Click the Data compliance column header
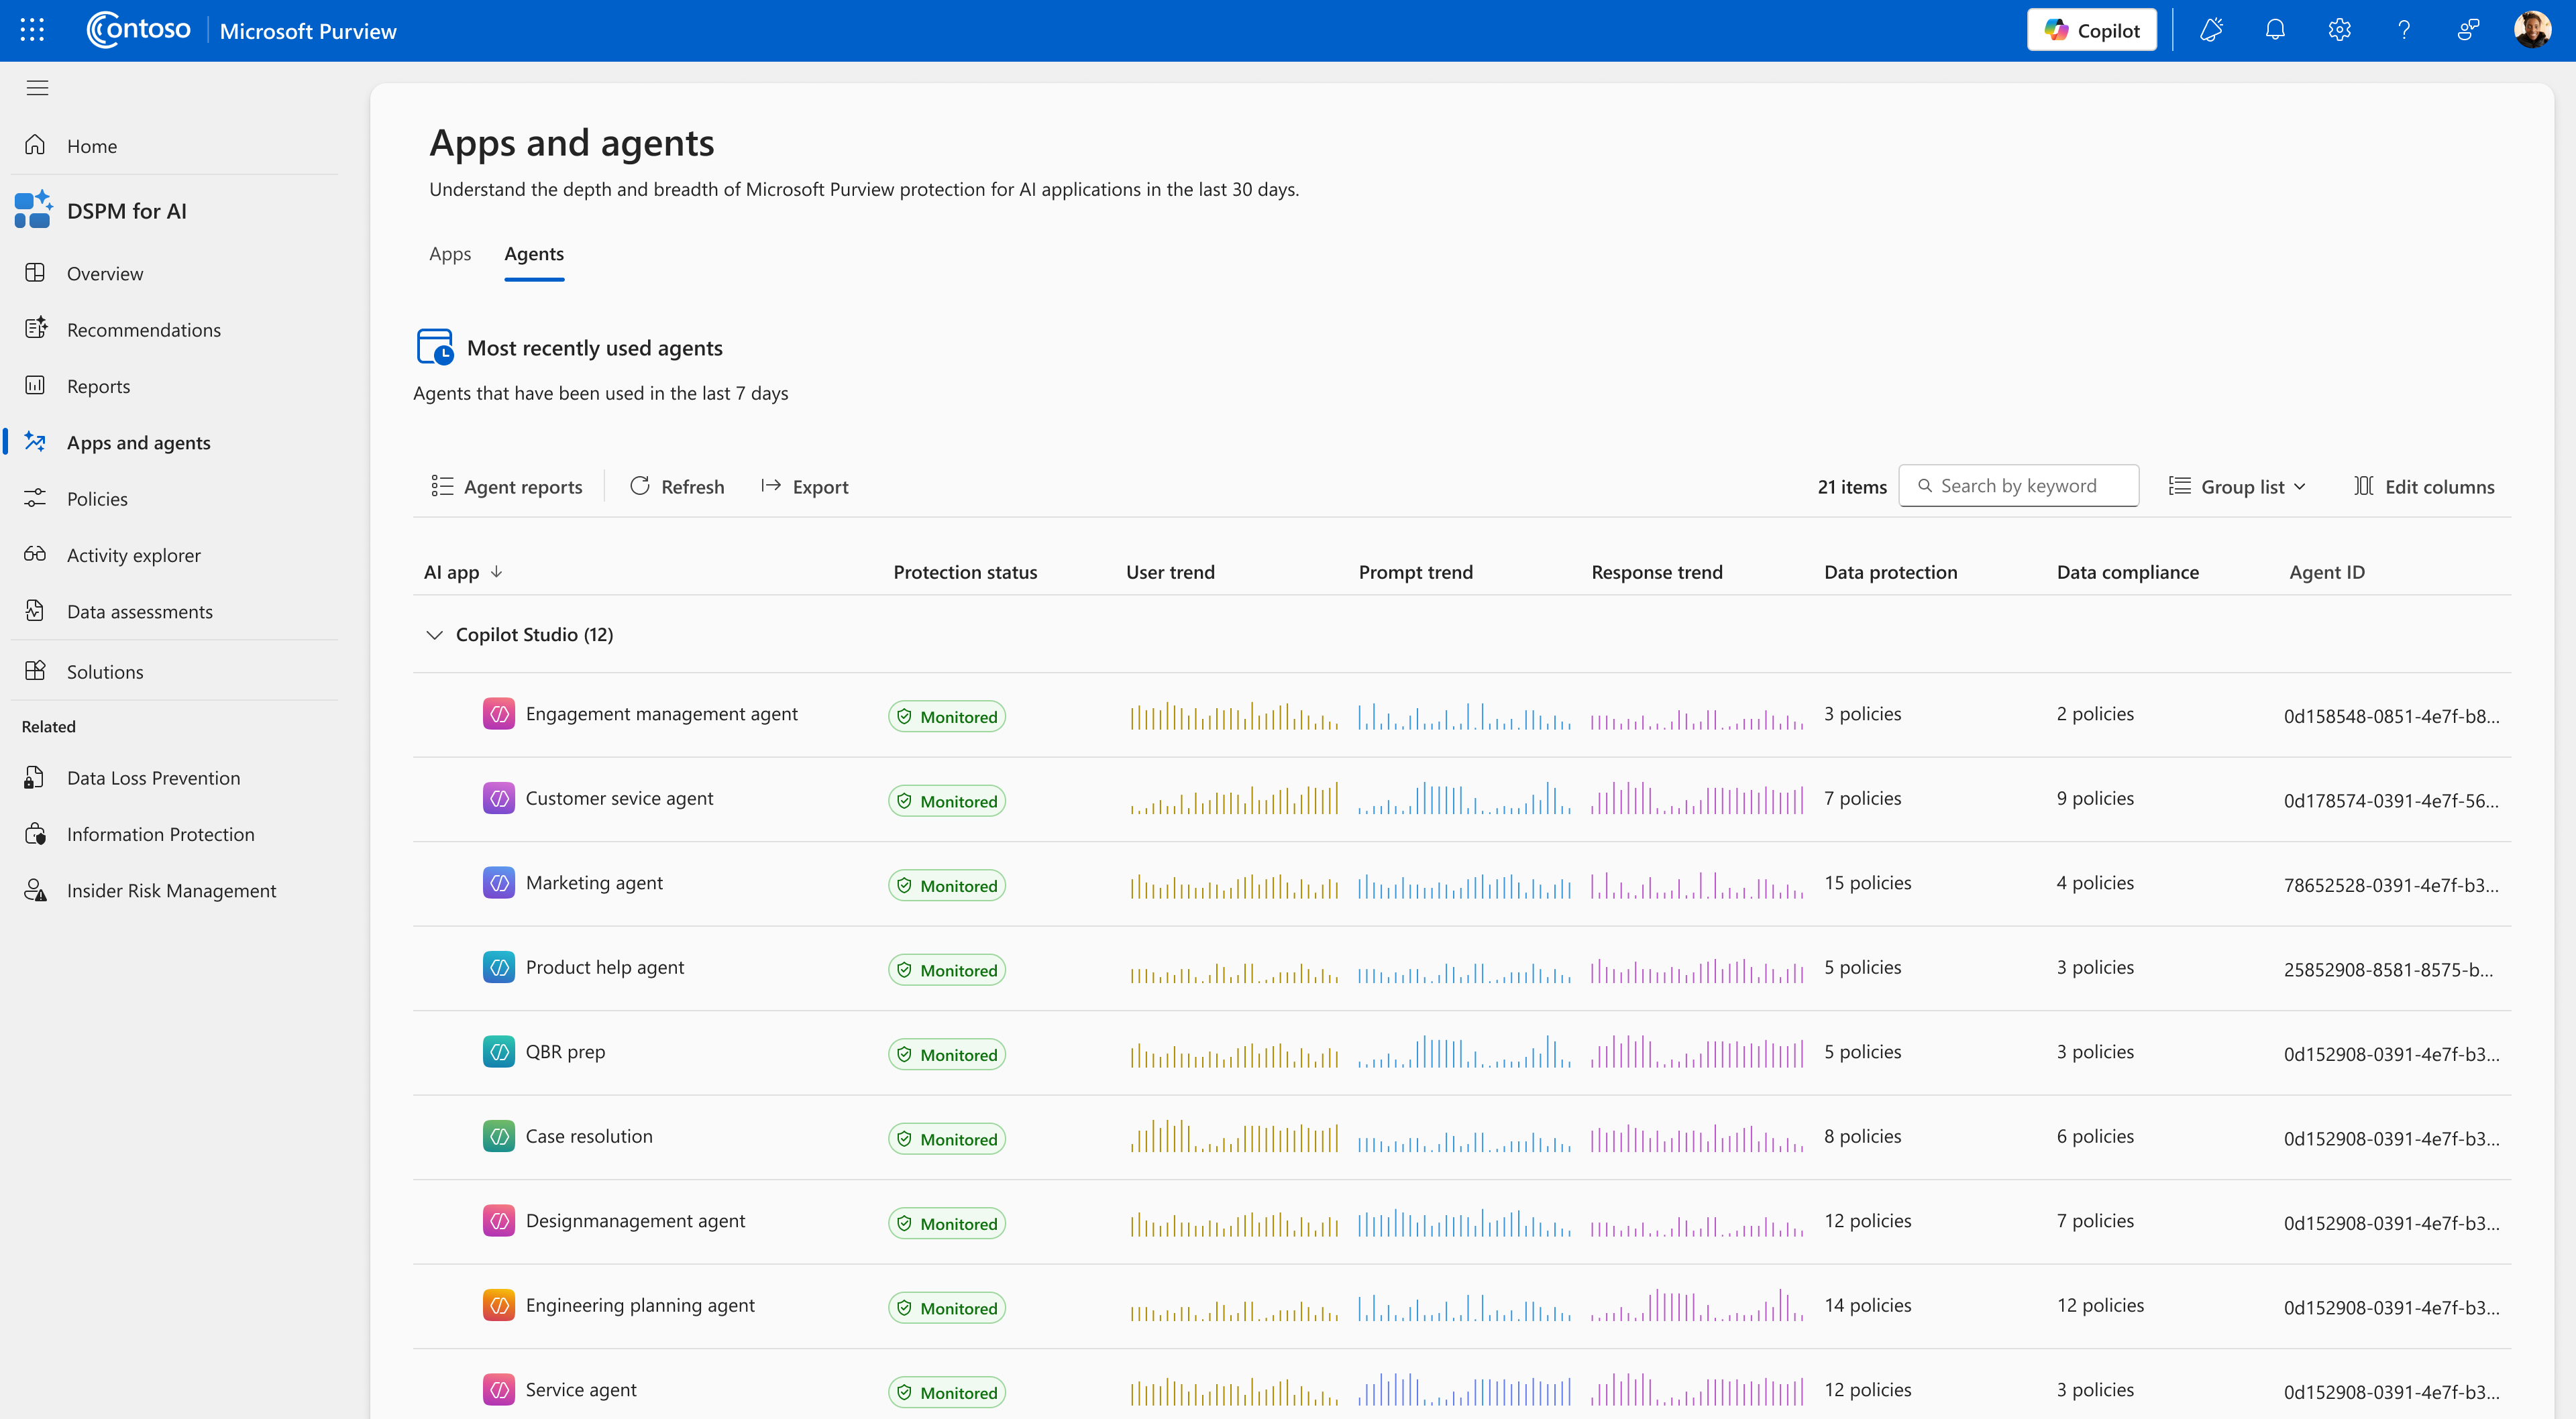Screen dimensions: 2576x1419 coord(2127,572)
